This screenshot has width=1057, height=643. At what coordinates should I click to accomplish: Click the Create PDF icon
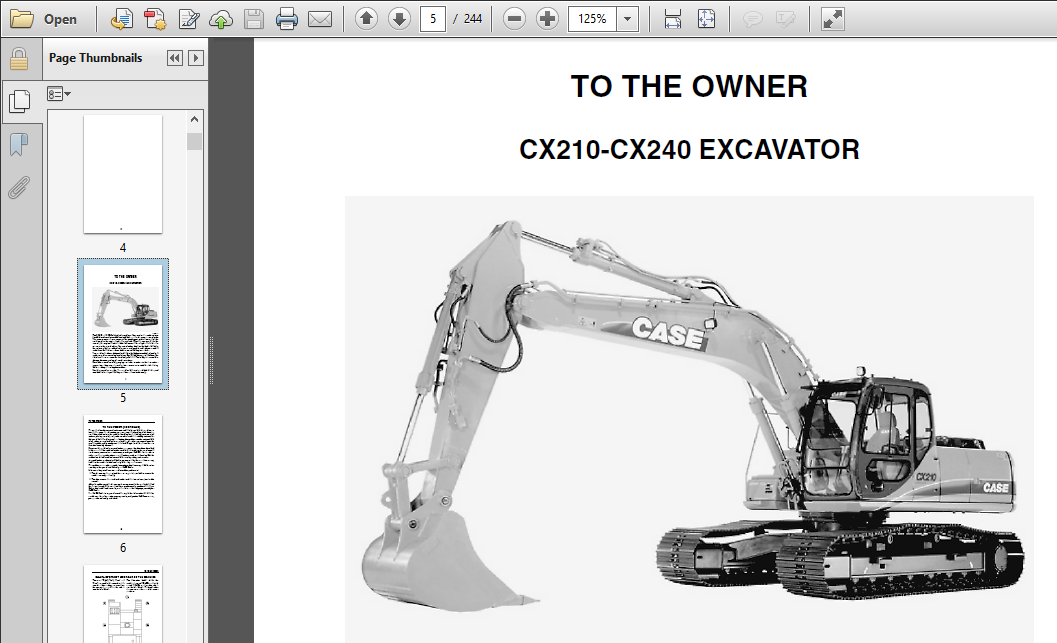tap(154, 19)
